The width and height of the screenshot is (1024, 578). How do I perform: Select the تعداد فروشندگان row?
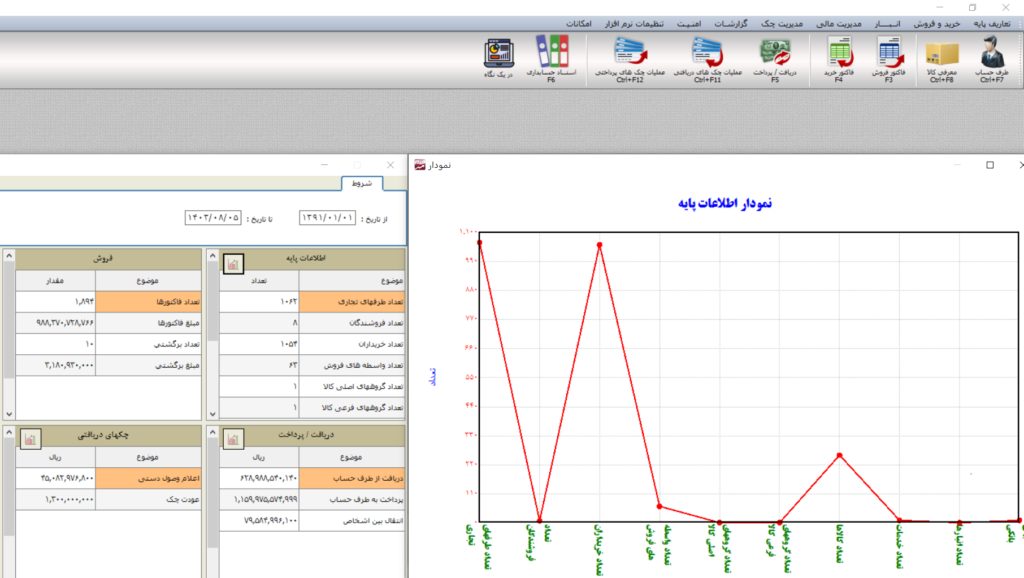point(312,323)
